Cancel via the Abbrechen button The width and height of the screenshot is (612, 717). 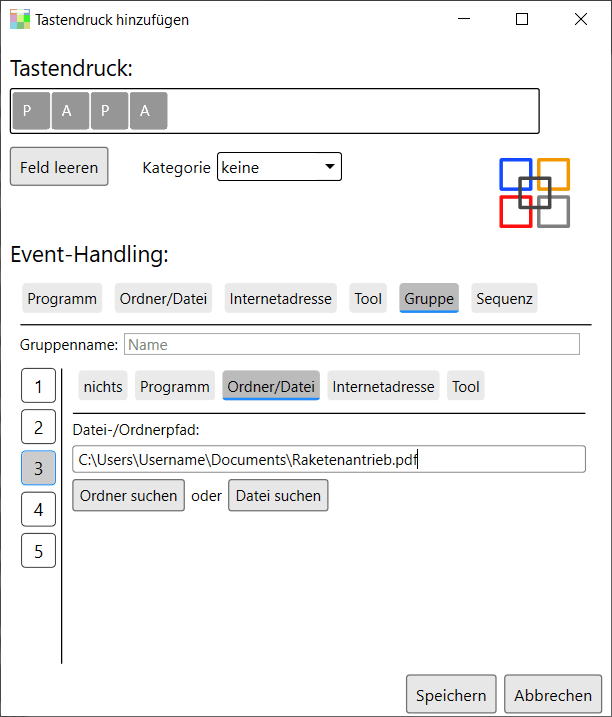pyautogui.click(x=553, y=694)
